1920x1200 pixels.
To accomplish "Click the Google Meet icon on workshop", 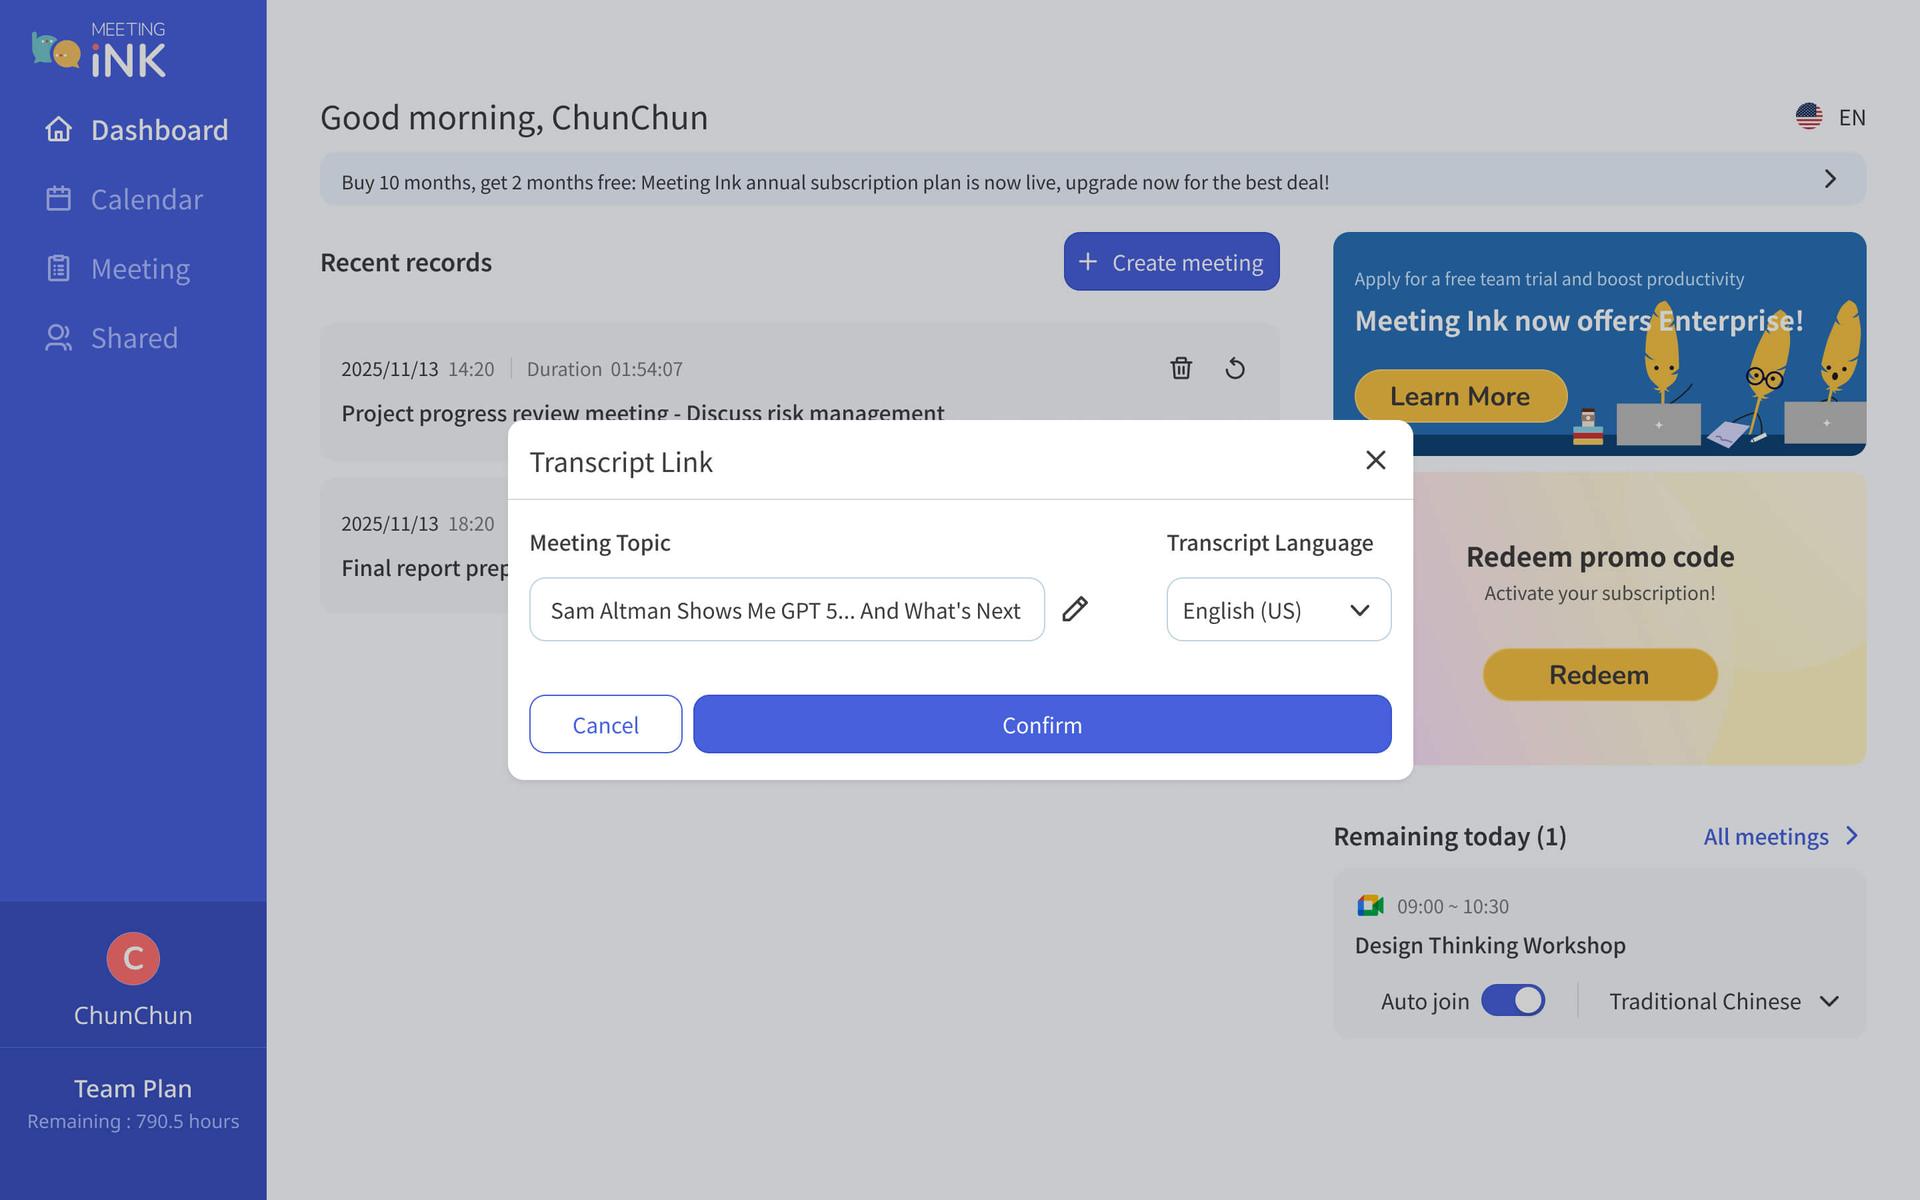I will tap(1369, 906).
